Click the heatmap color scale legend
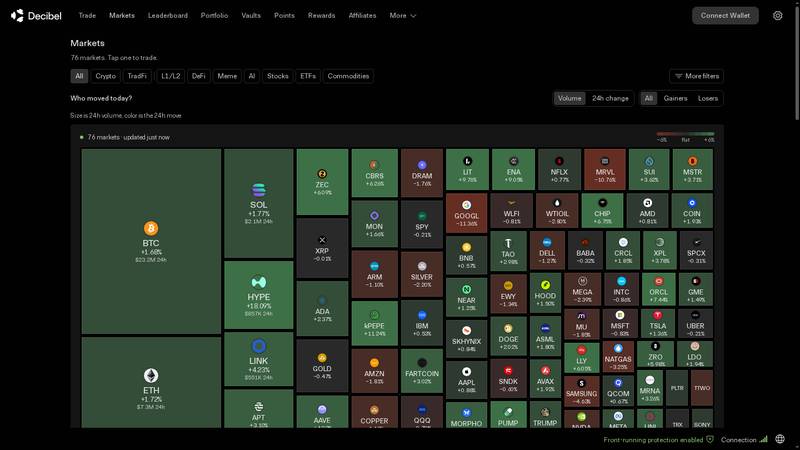The image size is (800, 450). [685, 137]
